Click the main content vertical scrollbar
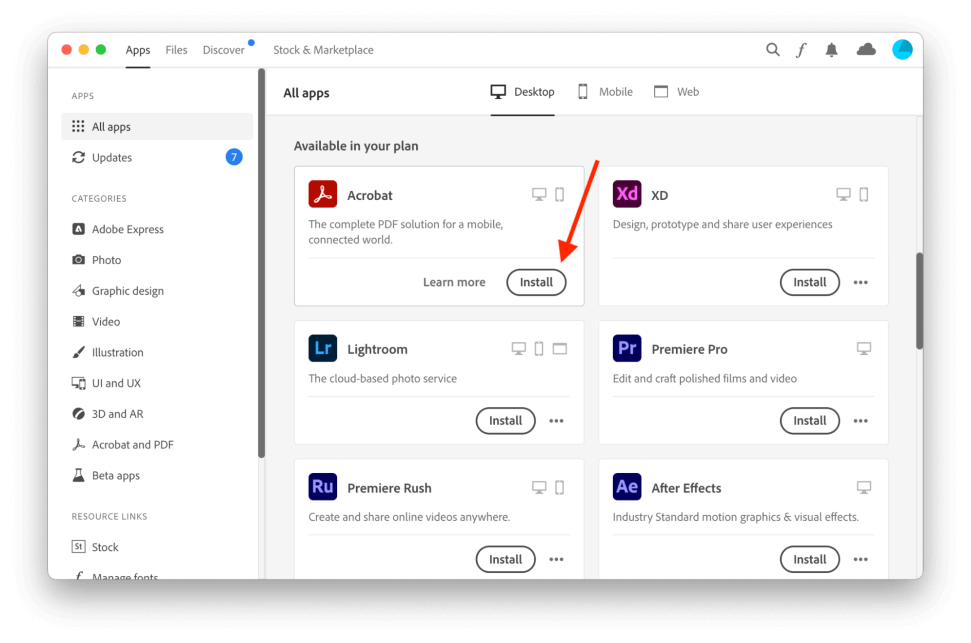This screenshot has width=971, height=643. click(x=920, y=301)
